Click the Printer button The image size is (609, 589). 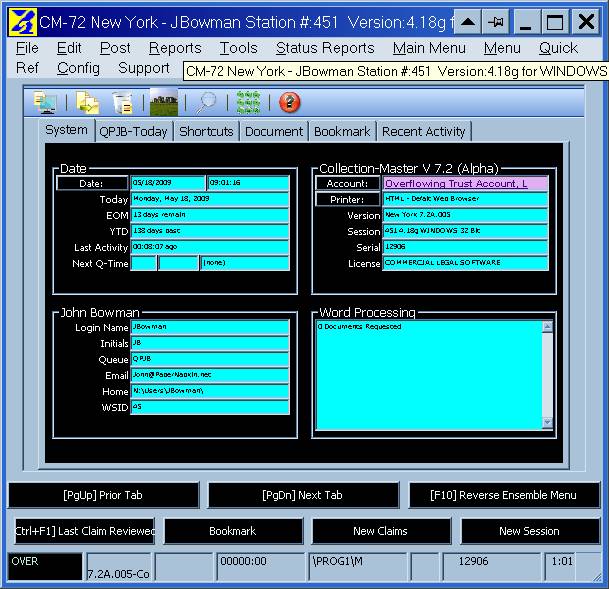point(347,200)
